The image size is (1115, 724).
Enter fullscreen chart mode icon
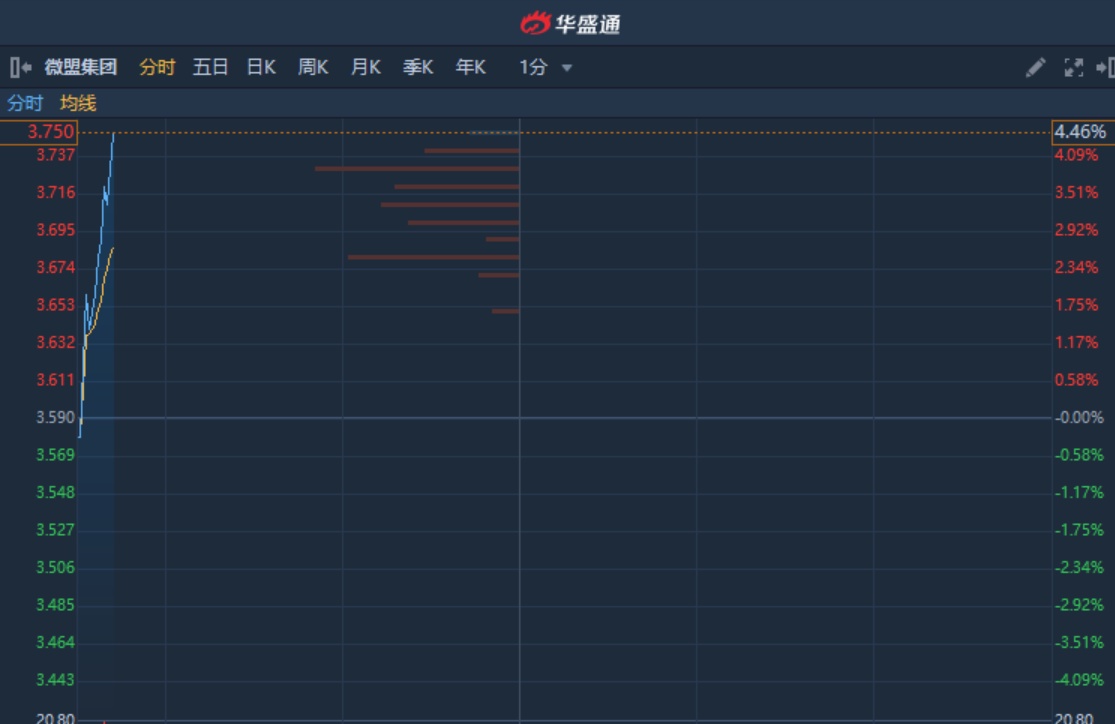(x=1073, y=68)
